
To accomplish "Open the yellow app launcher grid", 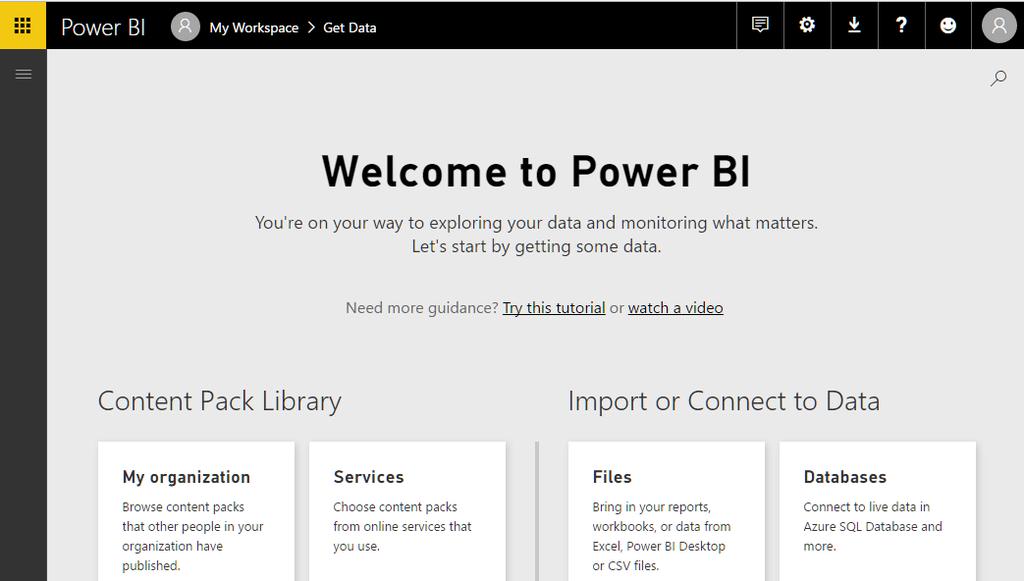I will coord(23,25).
